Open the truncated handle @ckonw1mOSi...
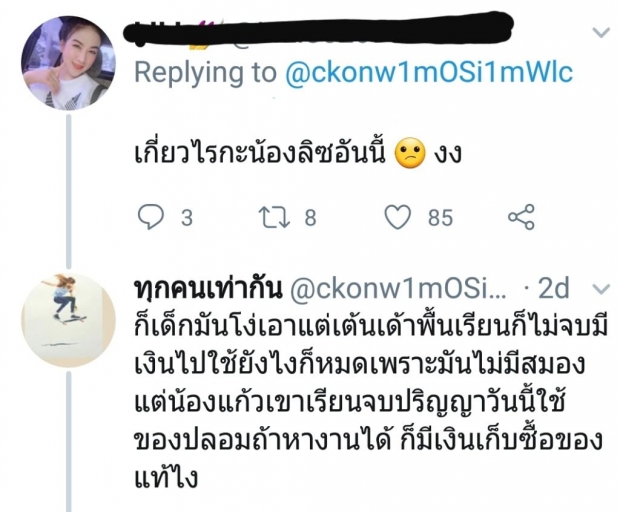620x512 pixels. coord(399,289)
